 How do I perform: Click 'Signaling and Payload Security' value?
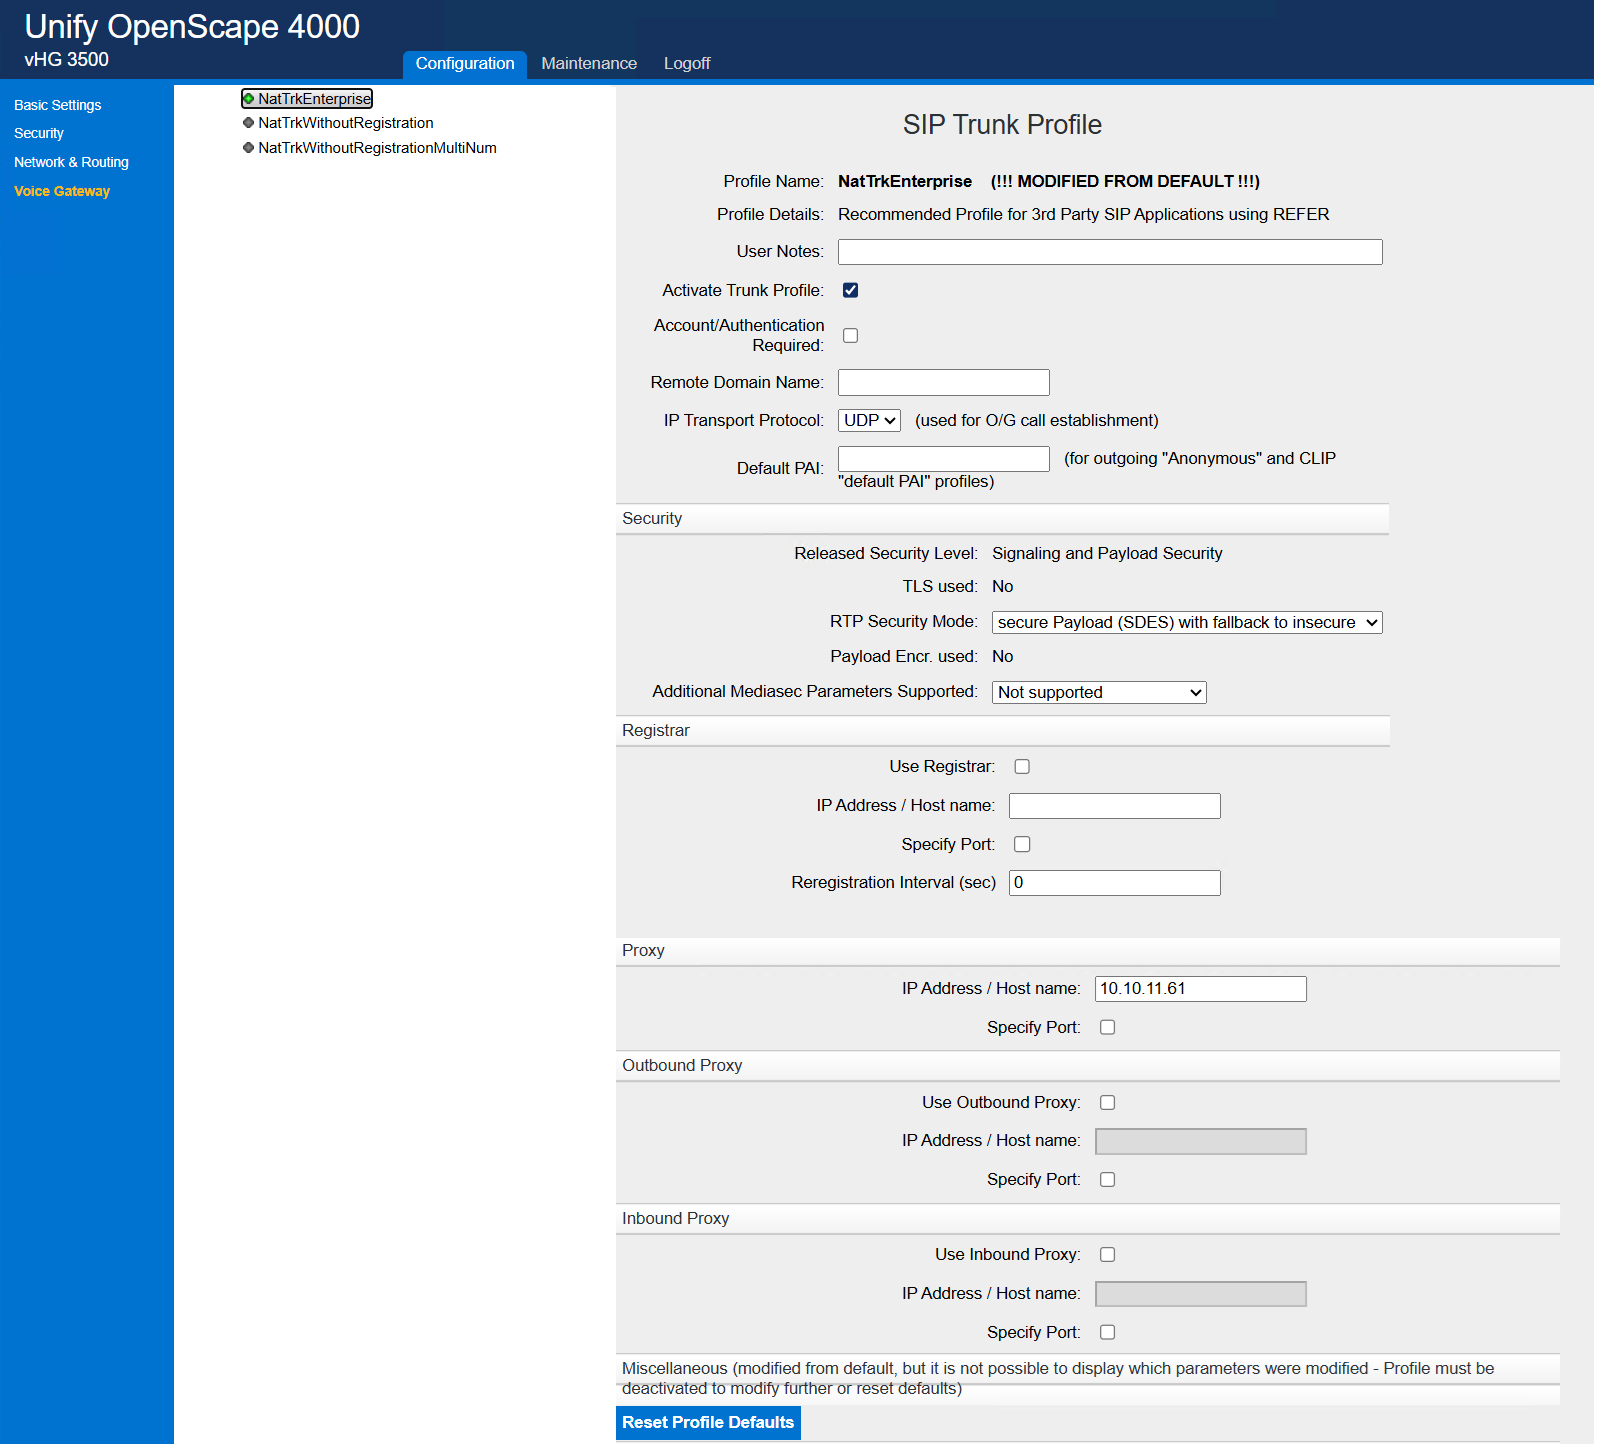[1107, 554]
